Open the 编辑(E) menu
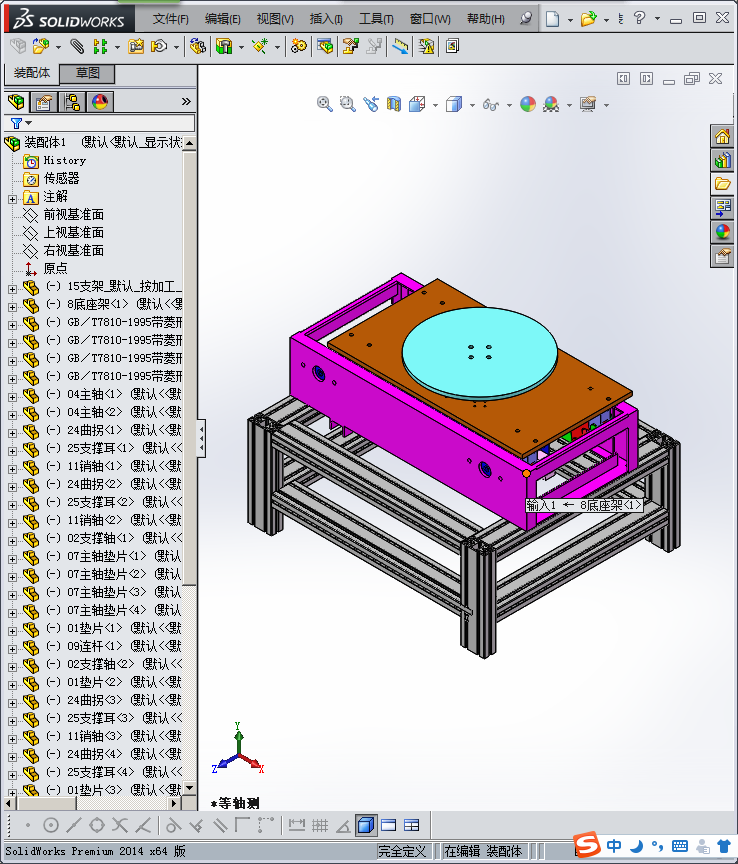The height and width of the screenshot is (864, 738). click(x=223, y=19)
